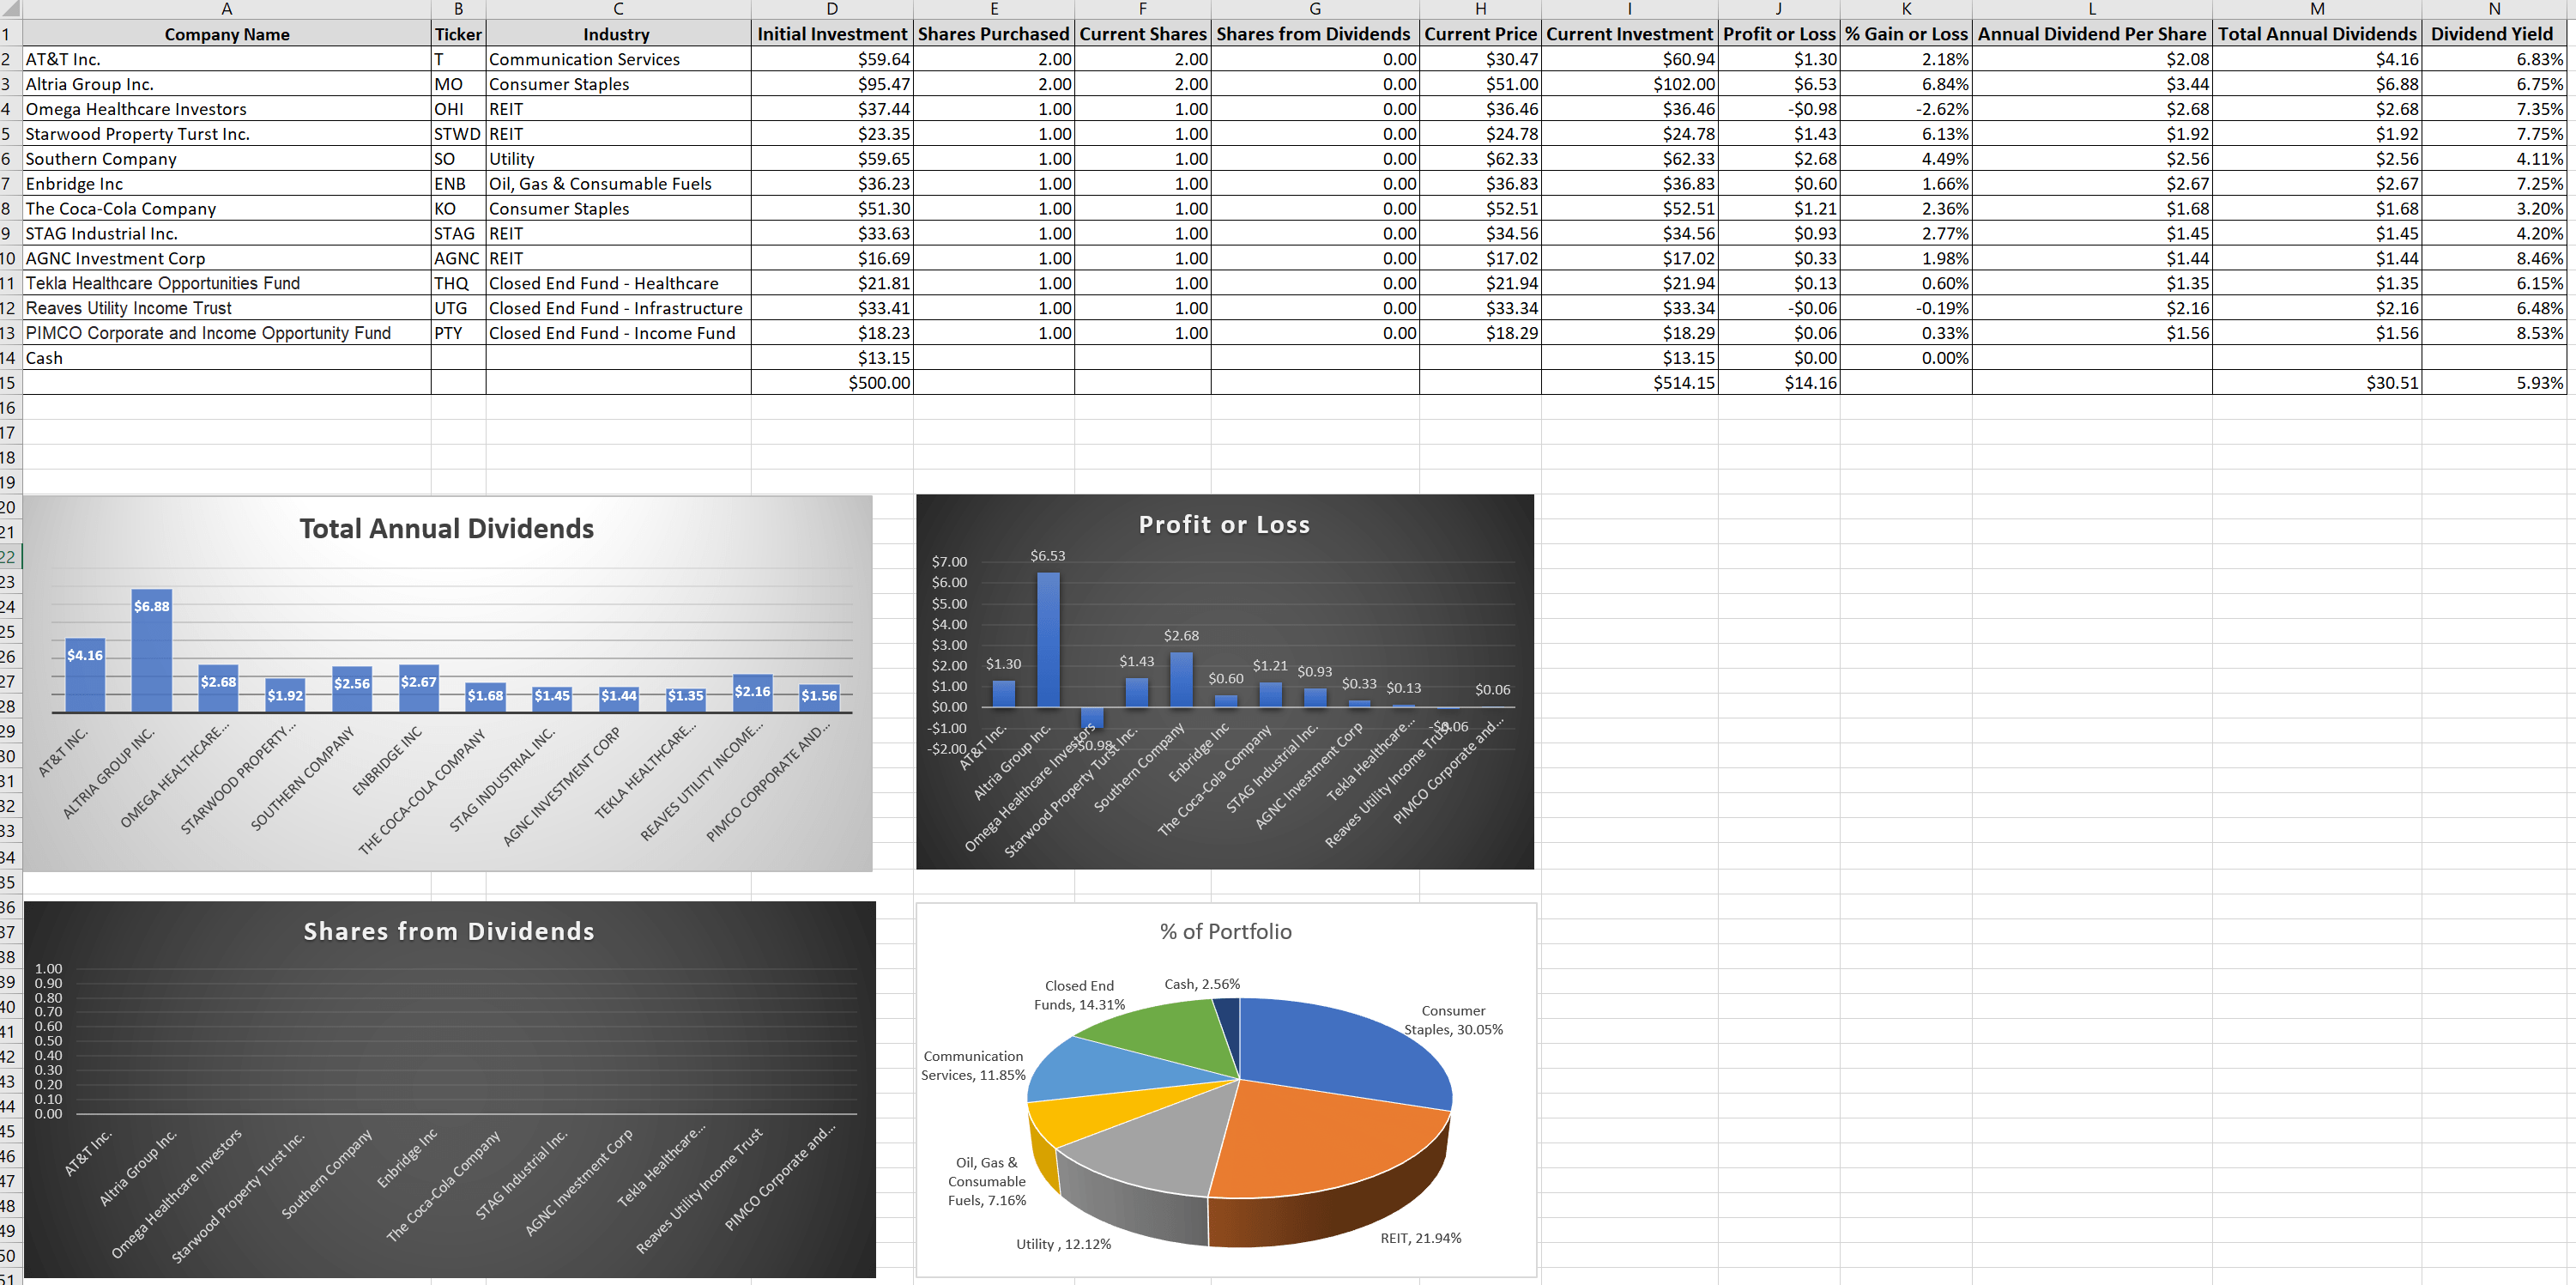Click Closed End Fund - Infrastructure cell
Screen dimensions: 2576x1285
point(618,308)
